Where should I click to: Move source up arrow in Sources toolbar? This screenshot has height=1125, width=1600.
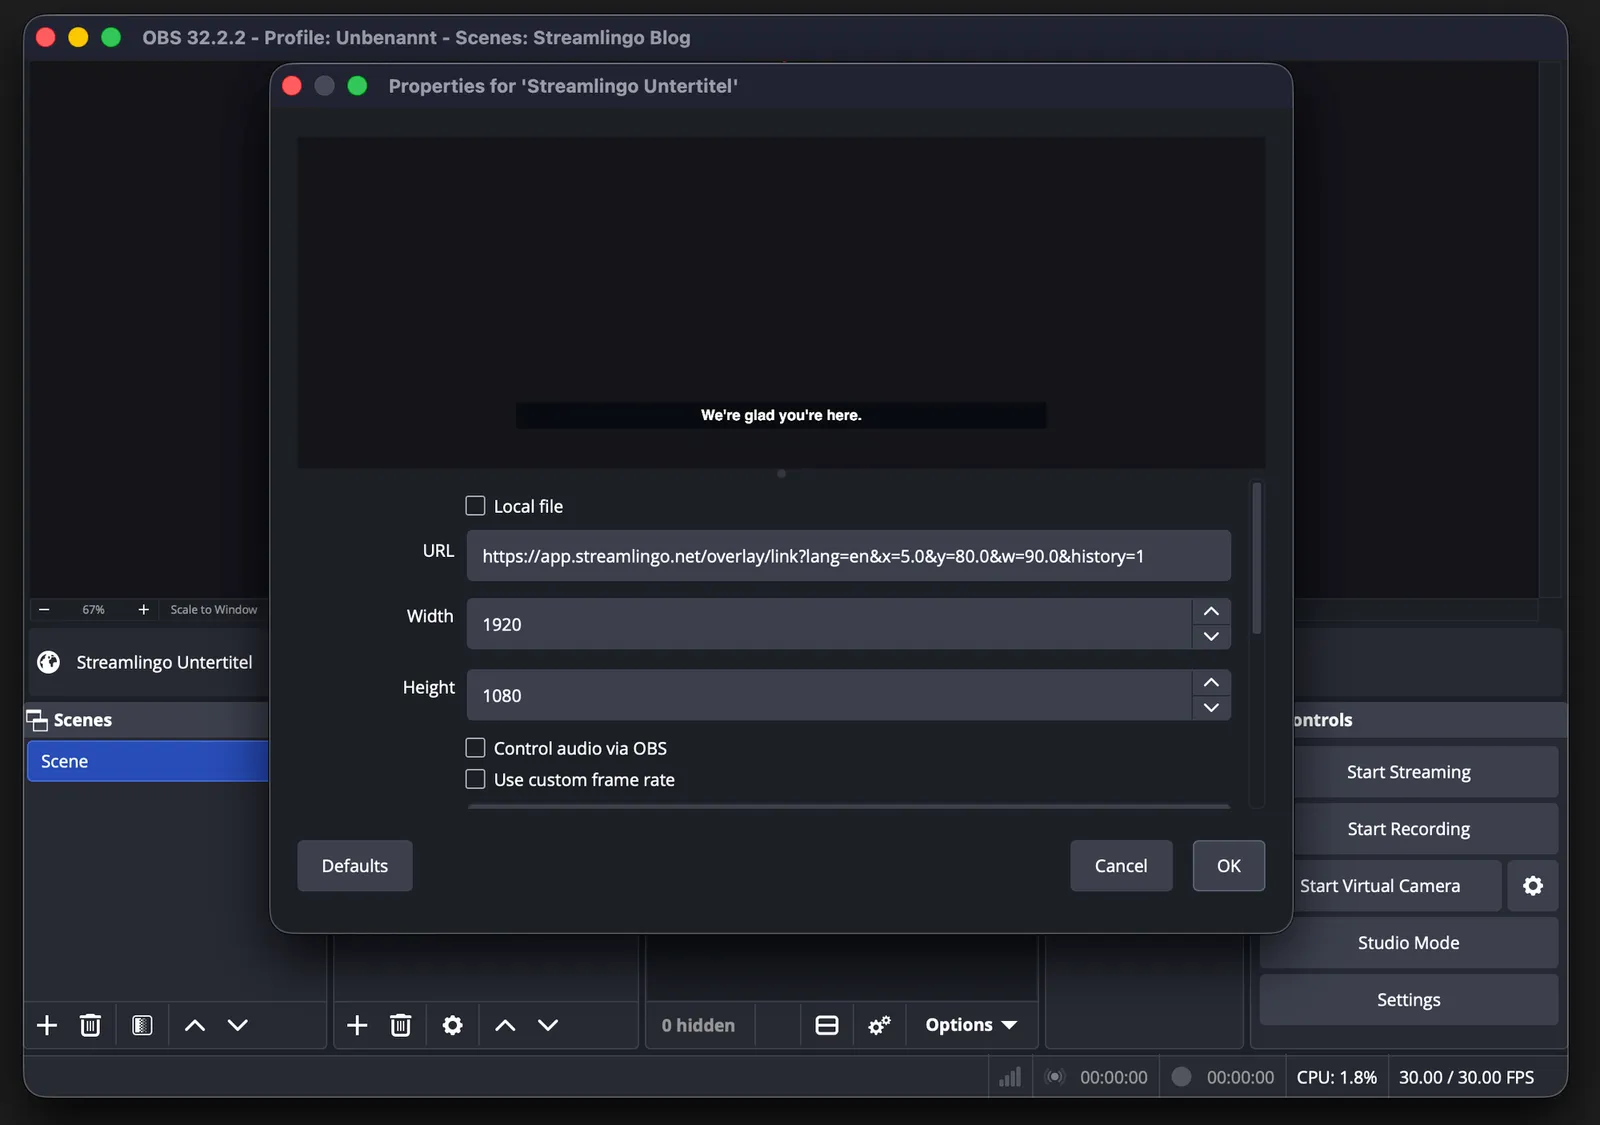(x=505, y=1025)
